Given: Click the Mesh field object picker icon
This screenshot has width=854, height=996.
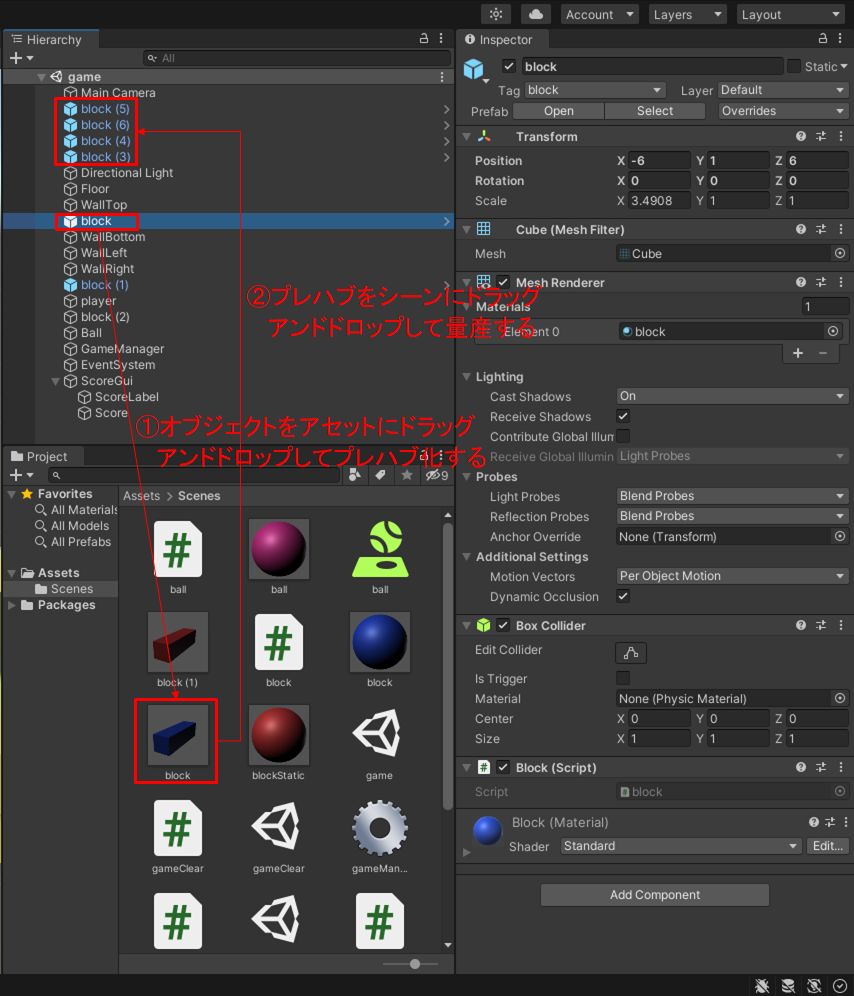Looking at the screenshot, I should pos(839,254).
